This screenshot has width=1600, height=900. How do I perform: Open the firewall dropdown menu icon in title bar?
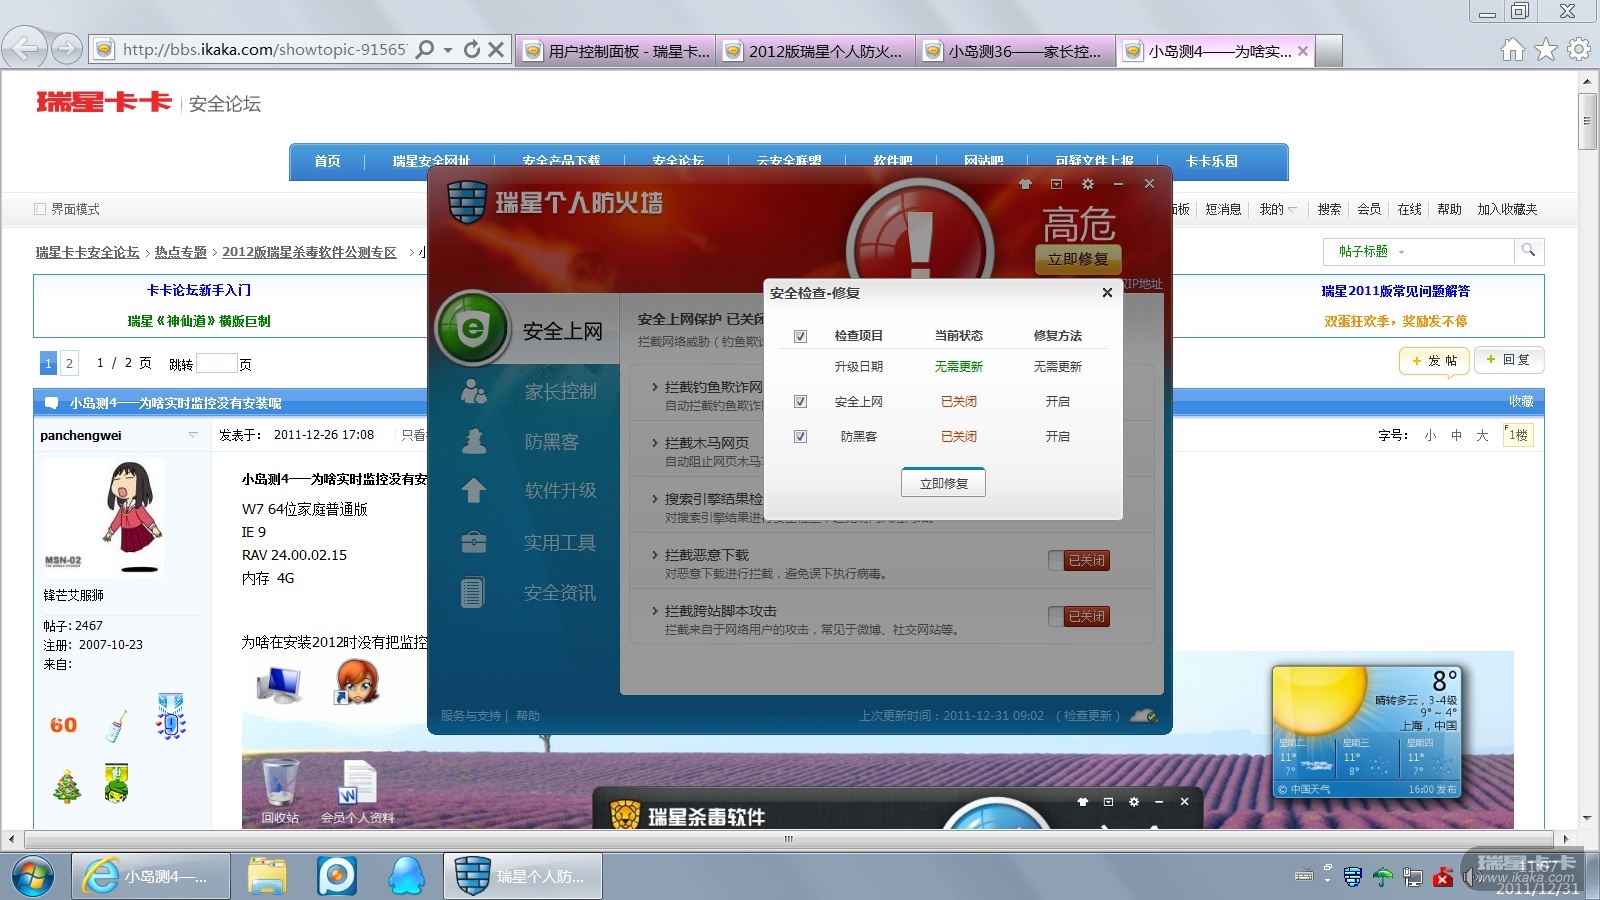click(x=1056, y=184)
